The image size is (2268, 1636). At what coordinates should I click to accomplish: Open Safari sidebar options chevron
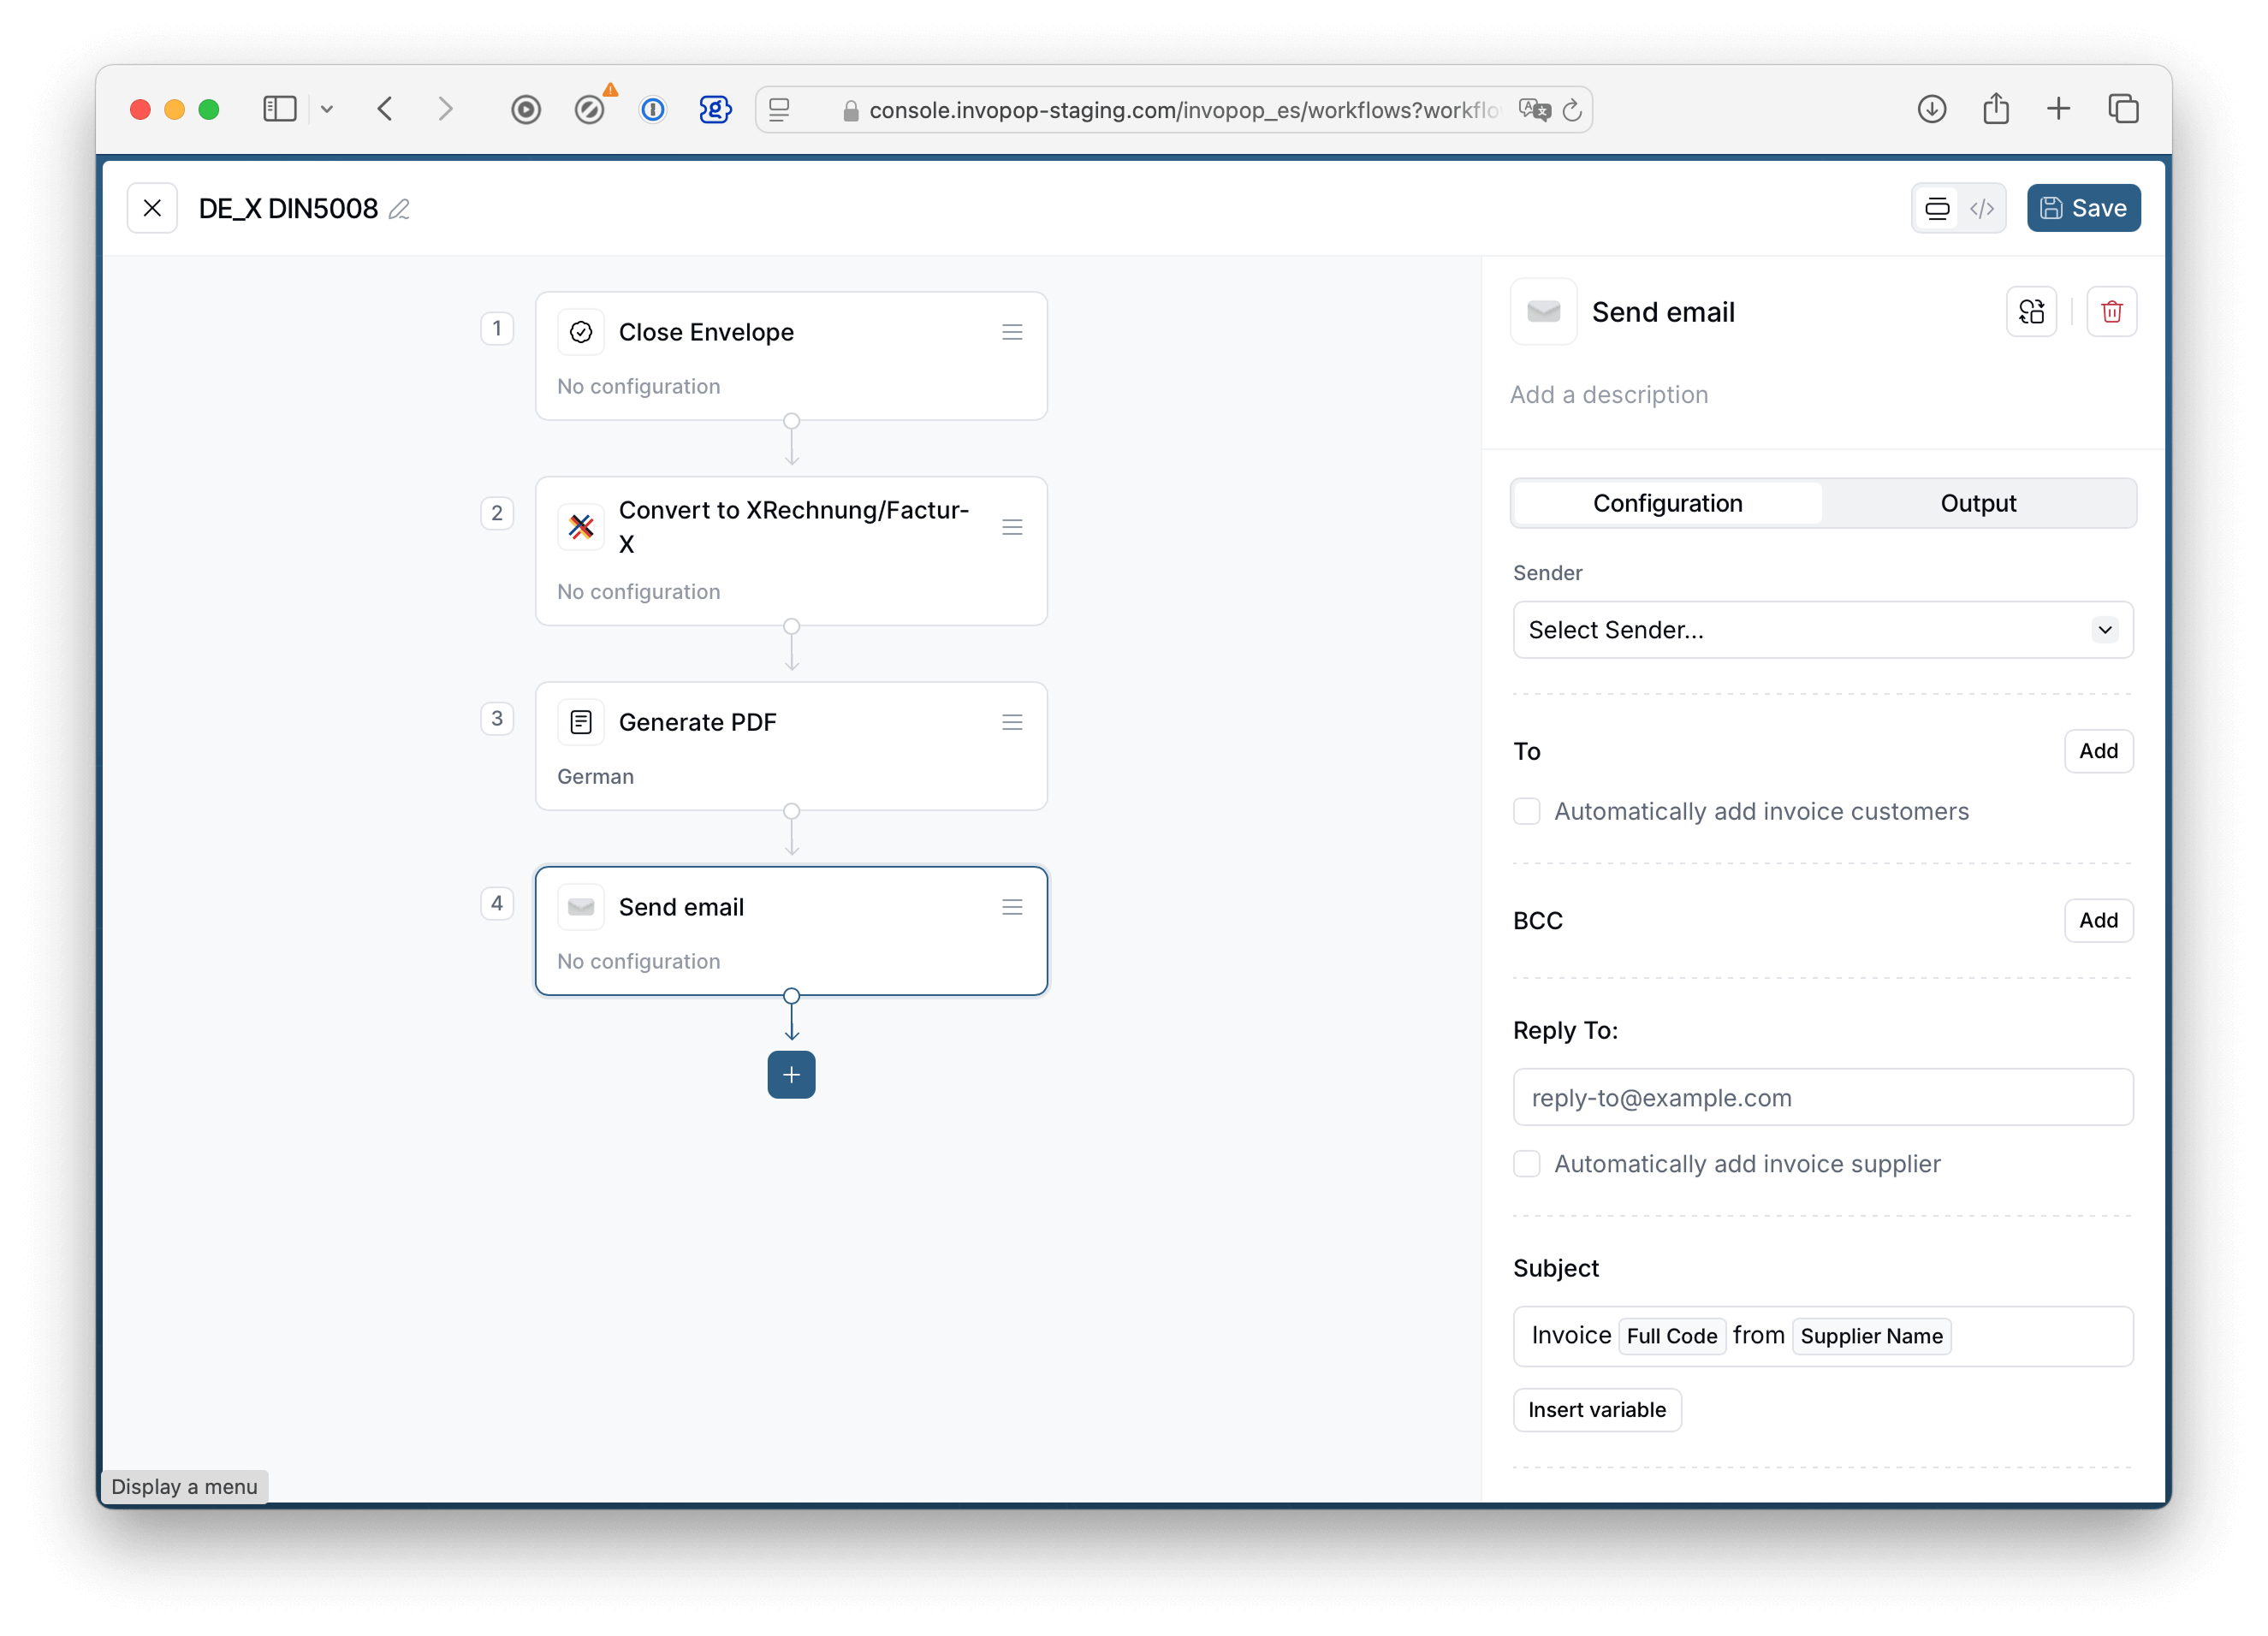[327, 109]
